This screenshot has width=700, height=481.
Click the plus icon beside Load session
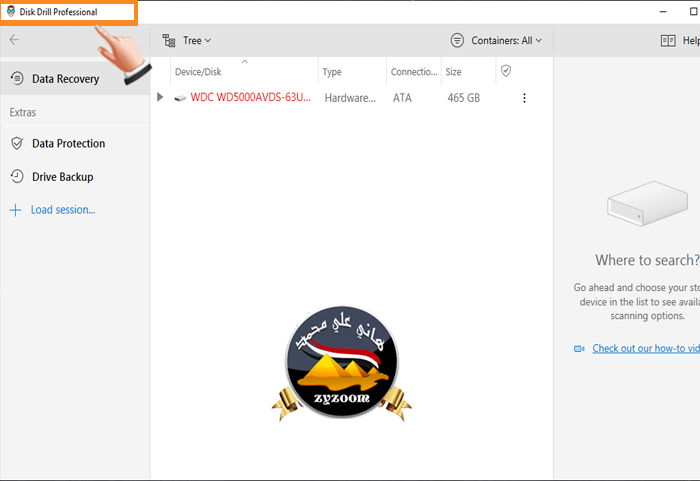coord(16,210)
